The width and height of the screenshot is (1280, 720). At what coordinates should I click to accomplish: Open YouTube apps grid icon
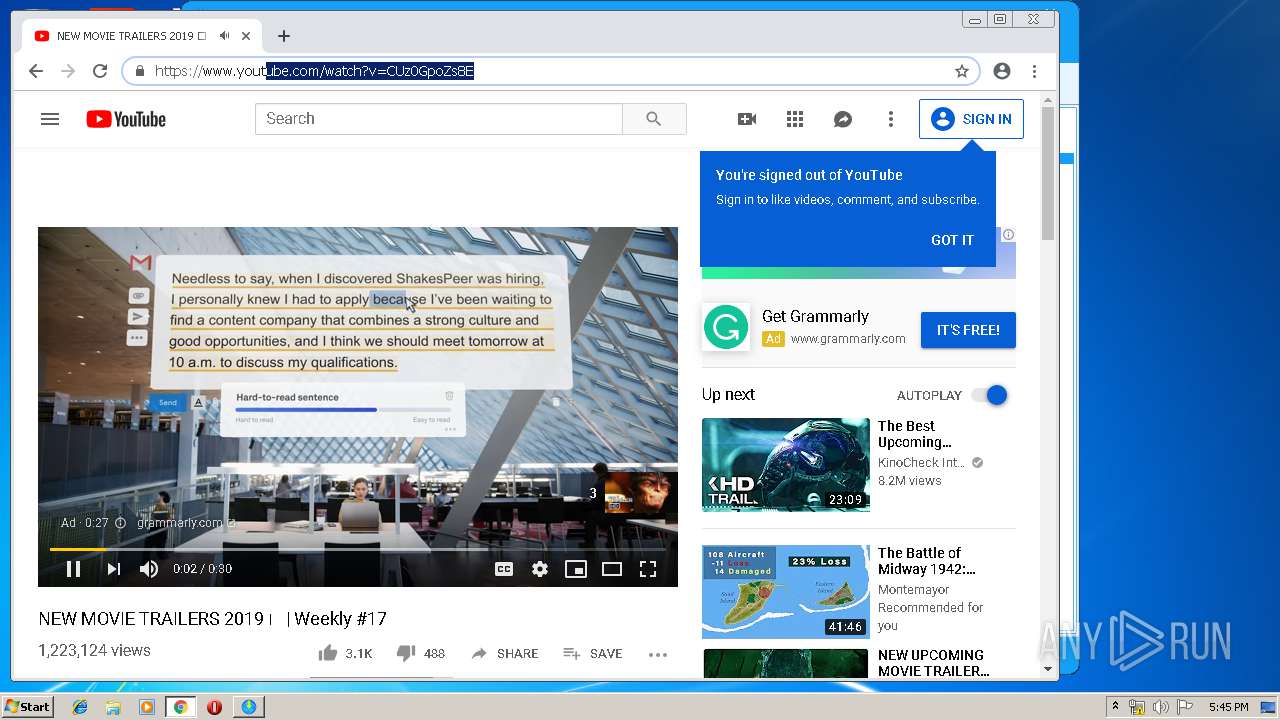coord(795,119)
